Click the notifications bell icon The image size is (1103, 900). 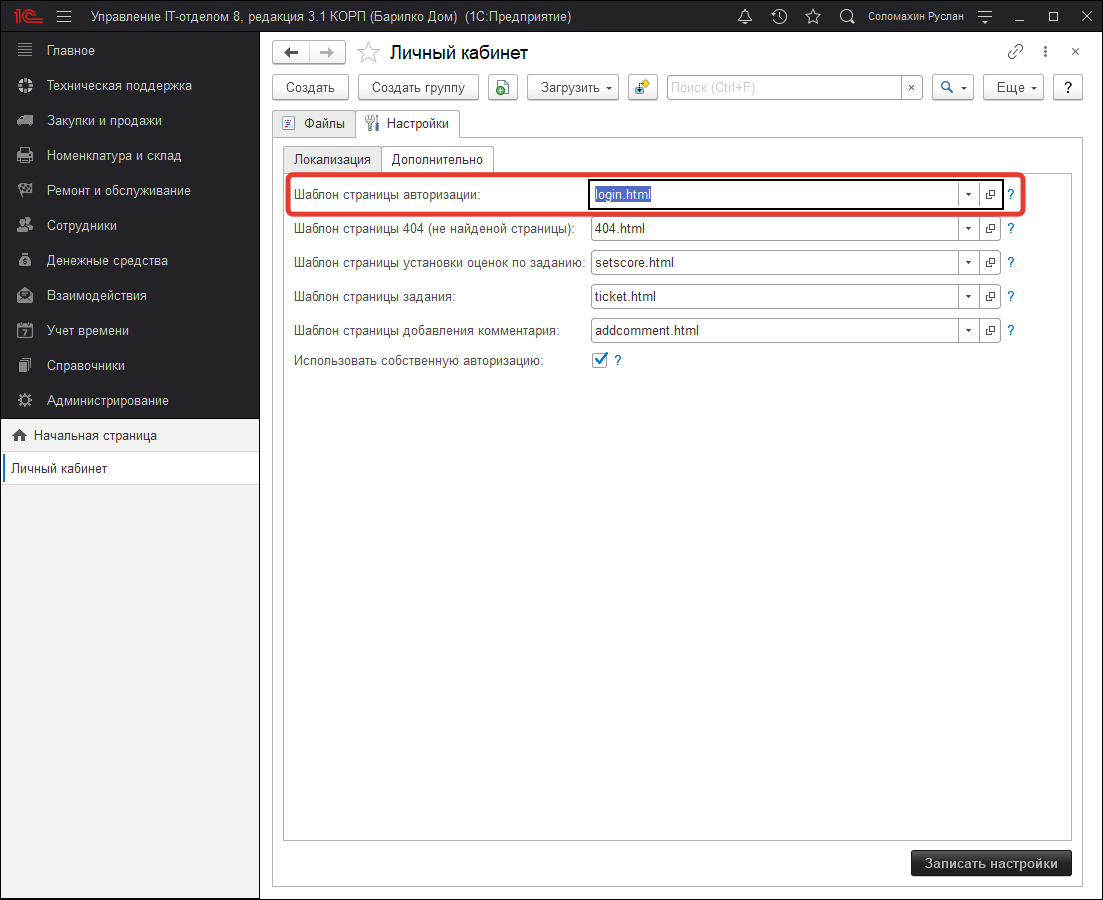tap(745, 17)
